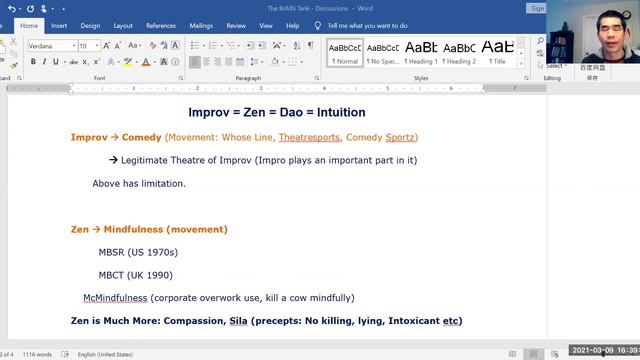
Task: Open the Borders dropdown arrow
Action: tap(301, 62)
